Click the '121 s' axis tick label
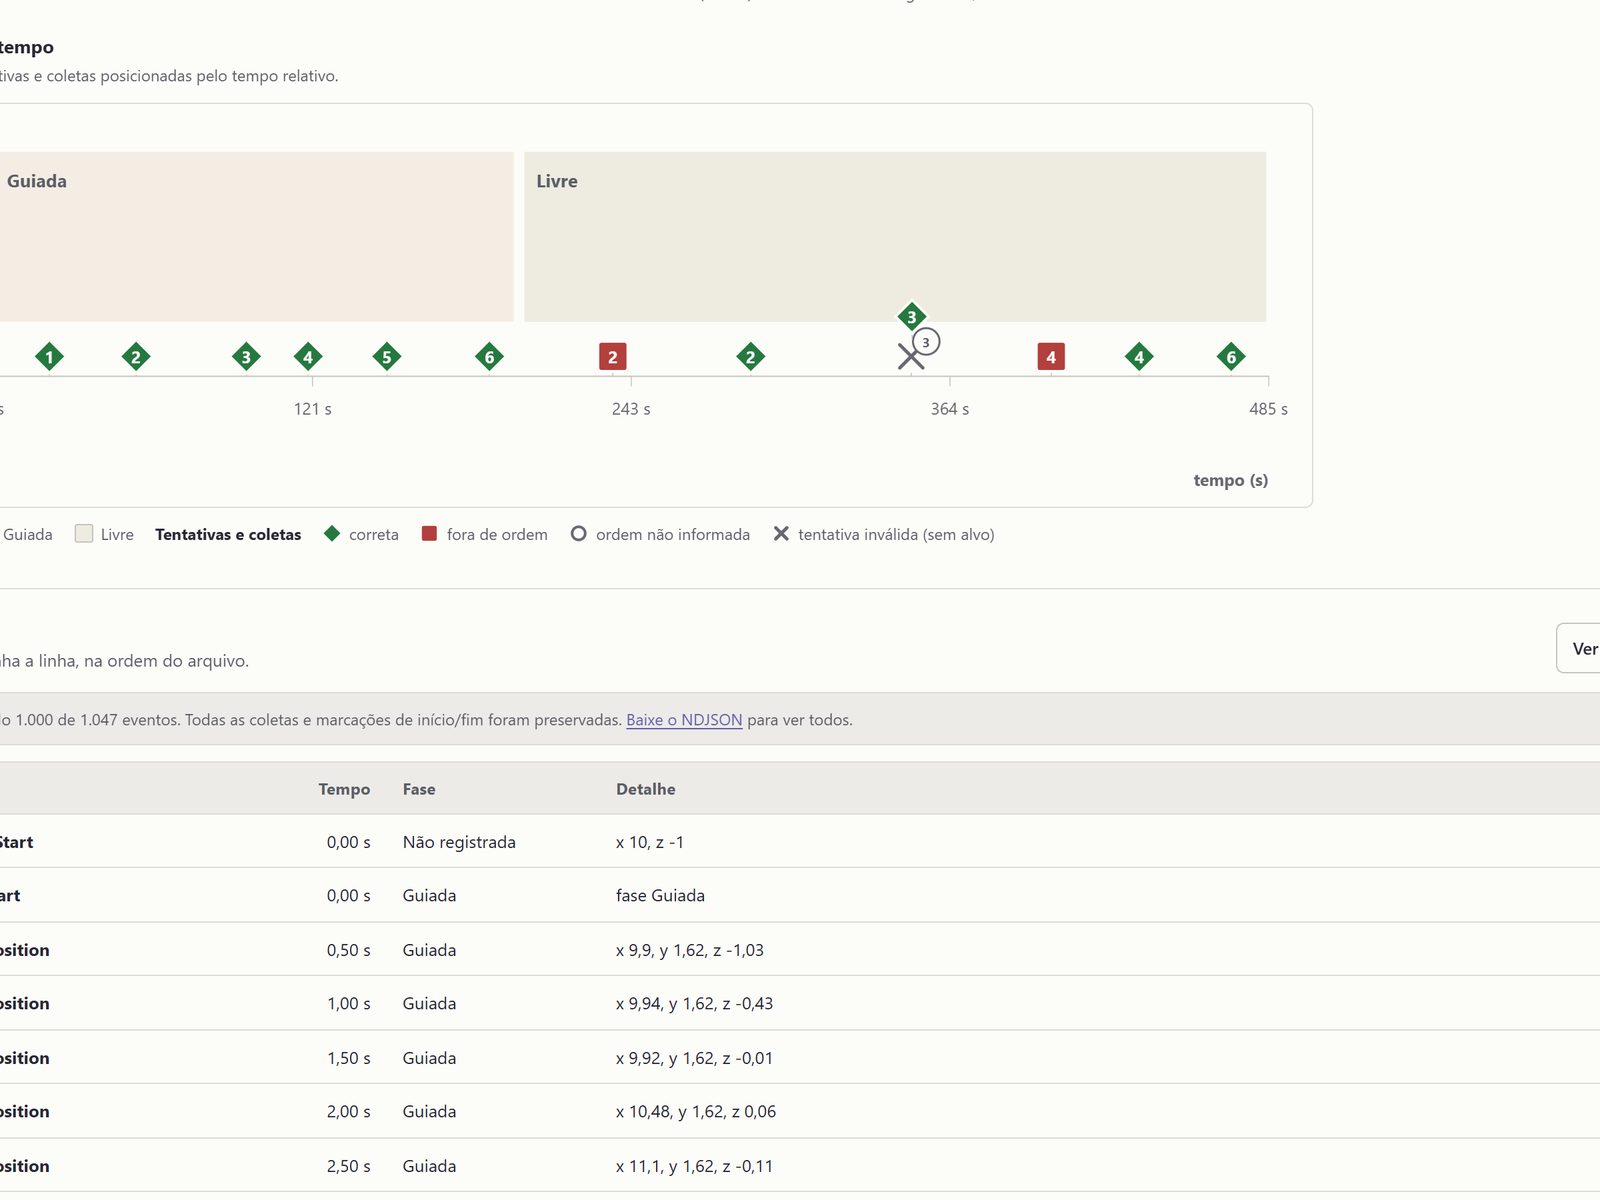 313,409
